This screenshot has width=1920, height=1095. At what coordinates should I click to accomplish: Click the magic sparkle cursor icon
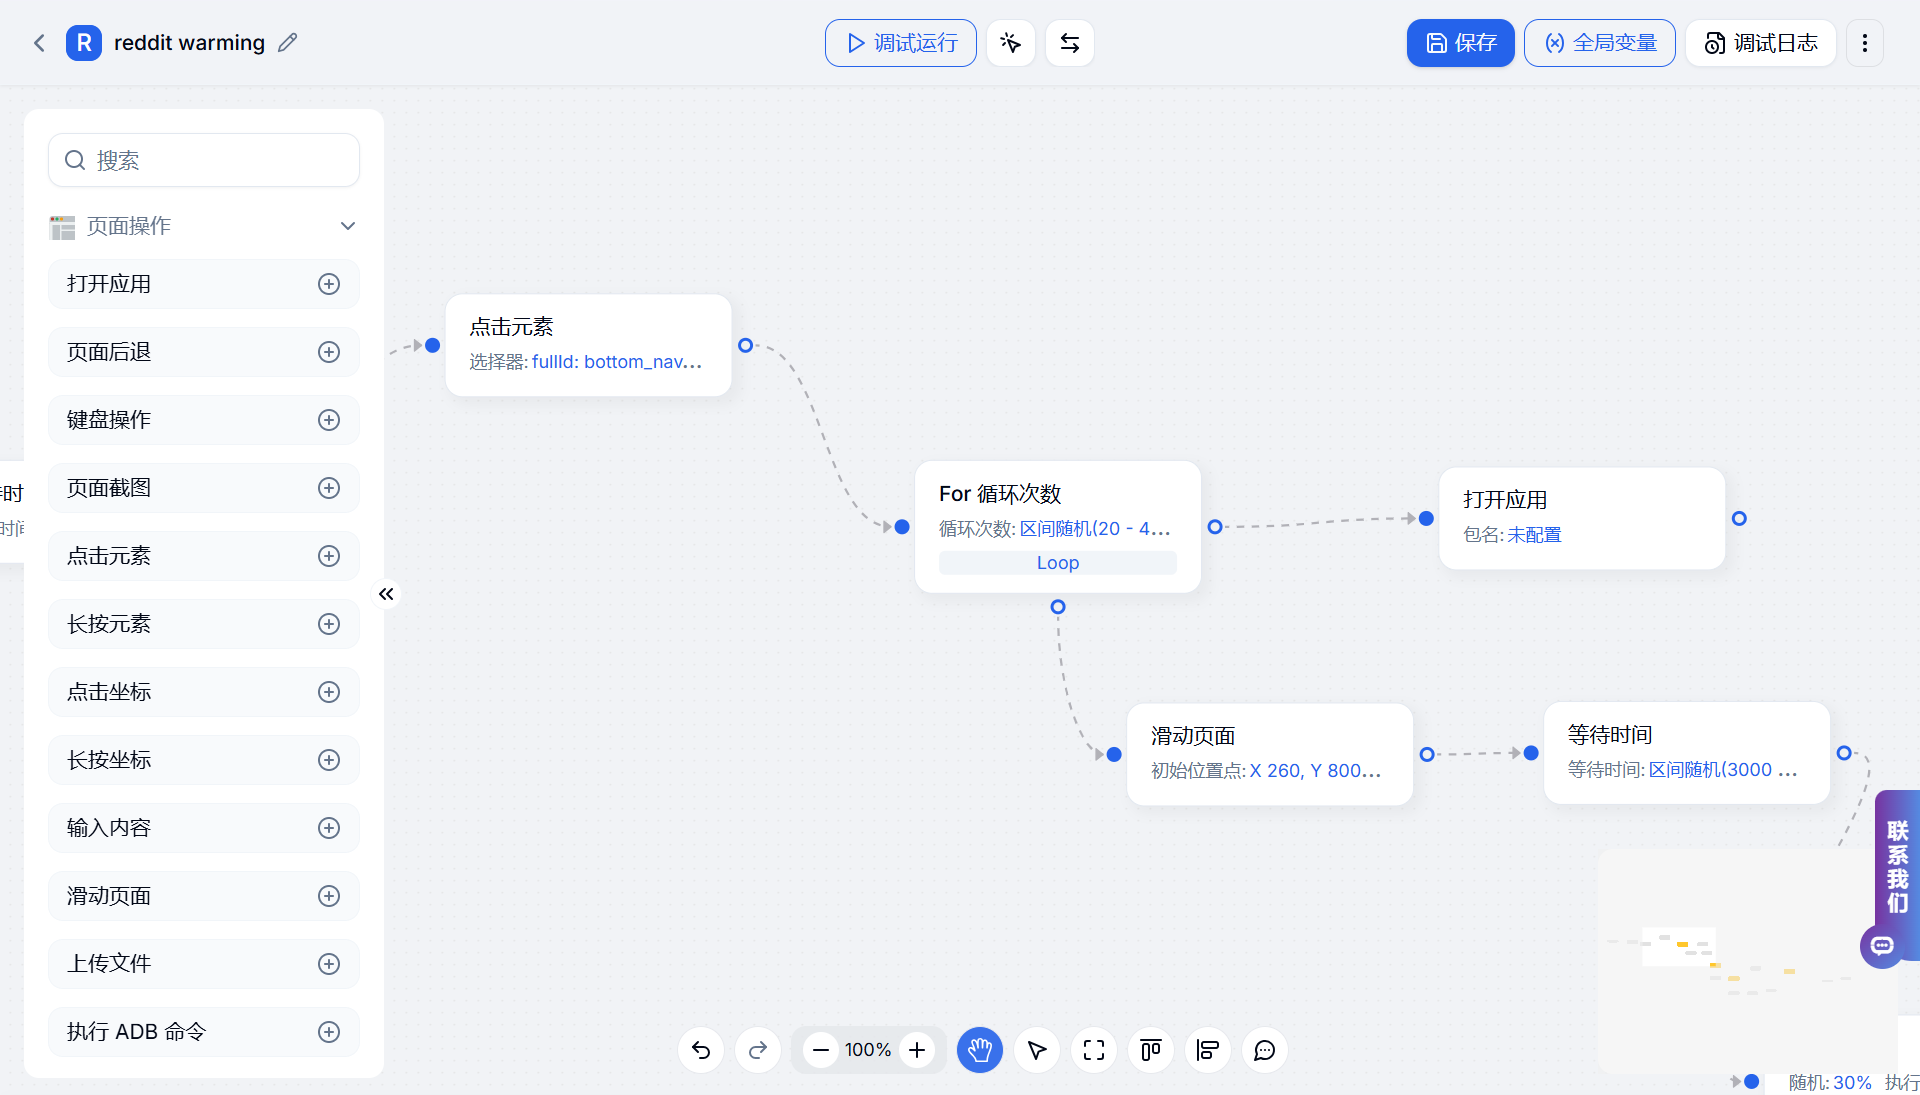coord(1011,43)
